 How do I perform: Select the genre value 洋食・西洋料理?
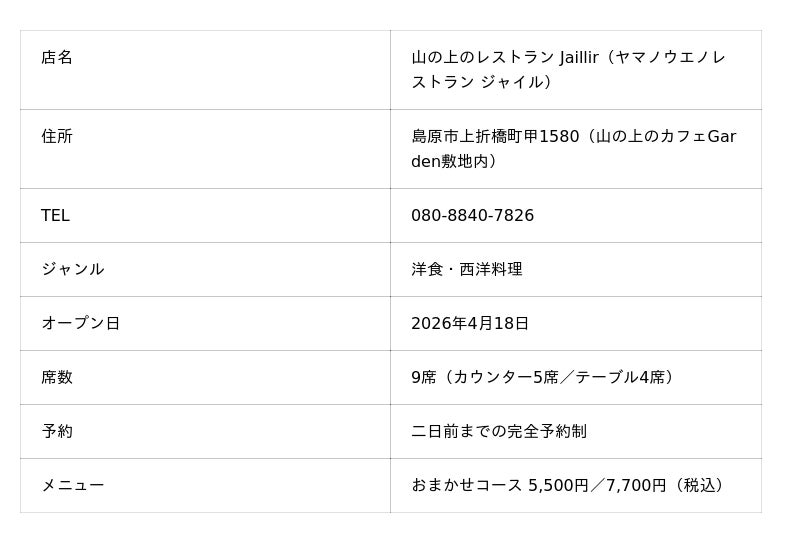point(467,270)
